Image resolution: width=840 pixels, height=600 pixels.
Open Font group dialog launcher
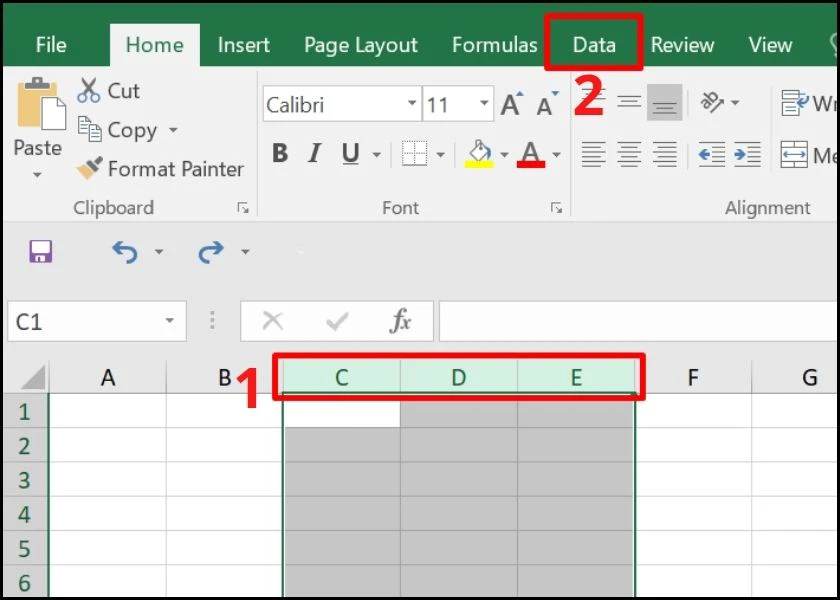pyautogui.click(x=557, y=208)
